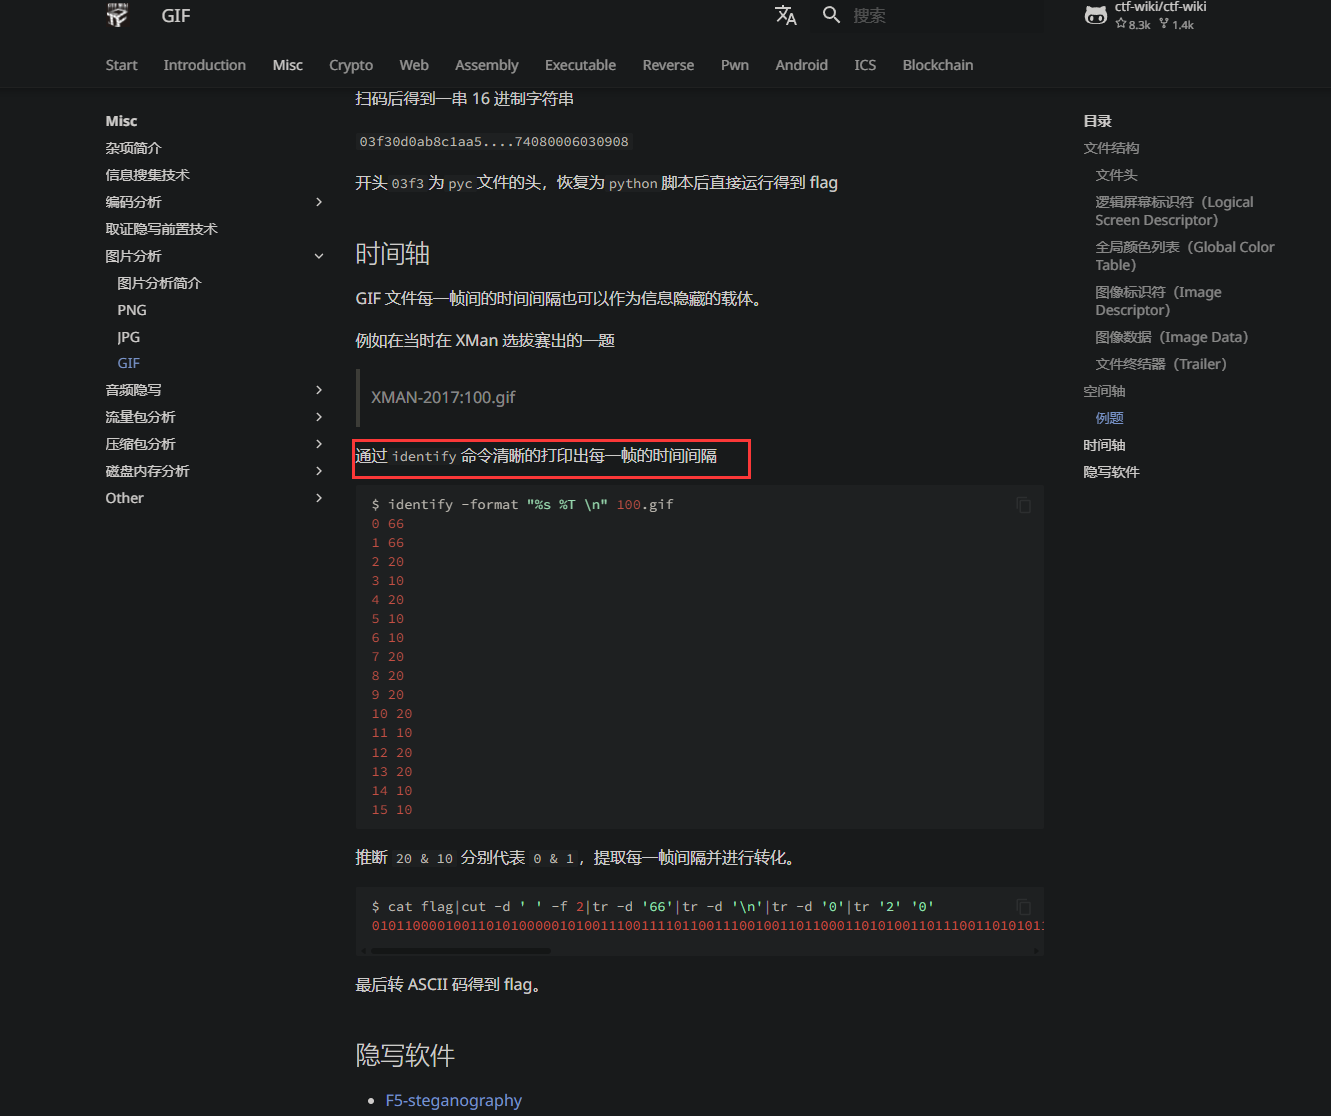Expand the Other sidebar section

tap(319, 498)
